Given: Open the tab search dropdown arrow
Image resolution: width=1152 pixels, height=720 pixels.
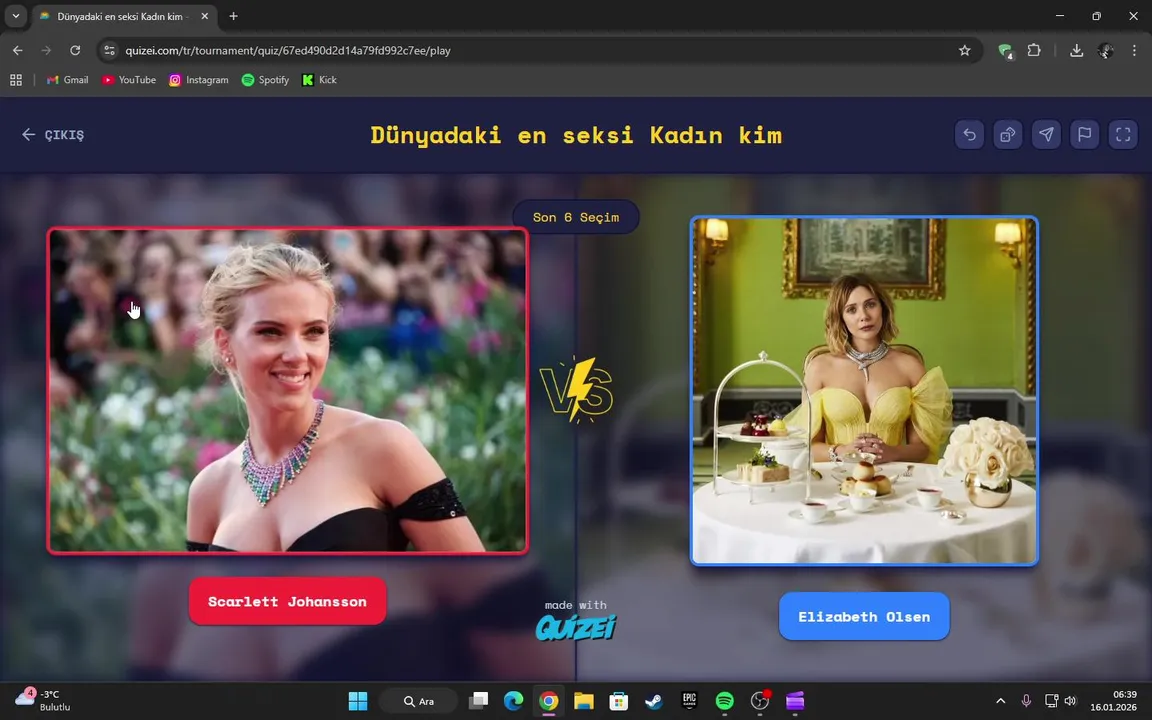Looking at the screenshot, I should (x=15, y=15).
